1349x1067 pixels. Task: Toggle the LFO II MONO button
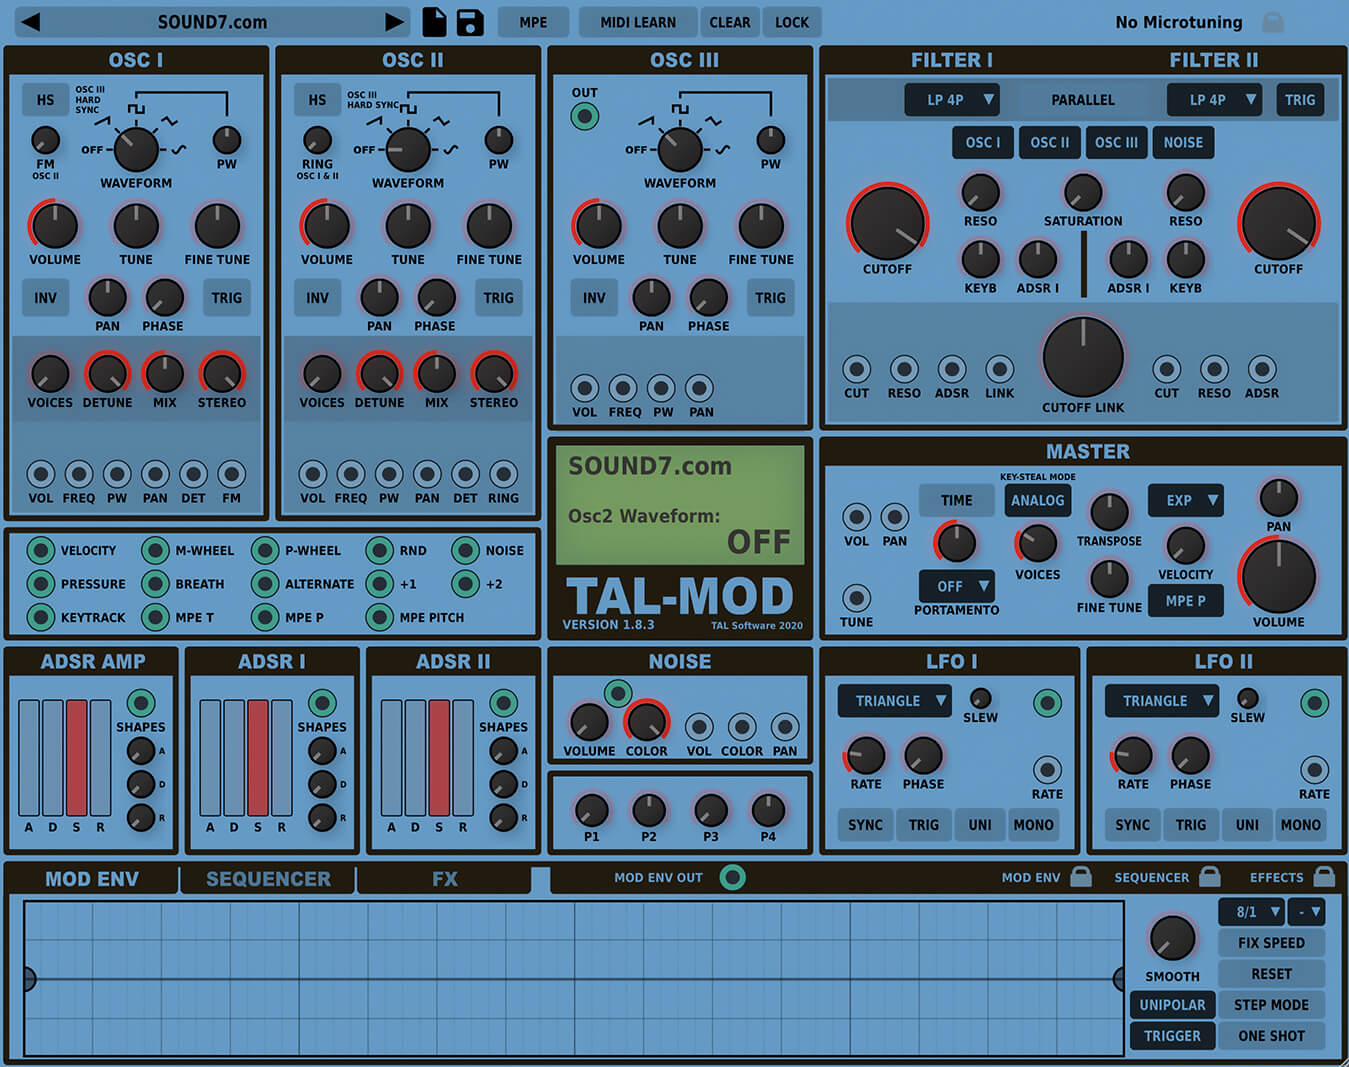coord(1300,825)
